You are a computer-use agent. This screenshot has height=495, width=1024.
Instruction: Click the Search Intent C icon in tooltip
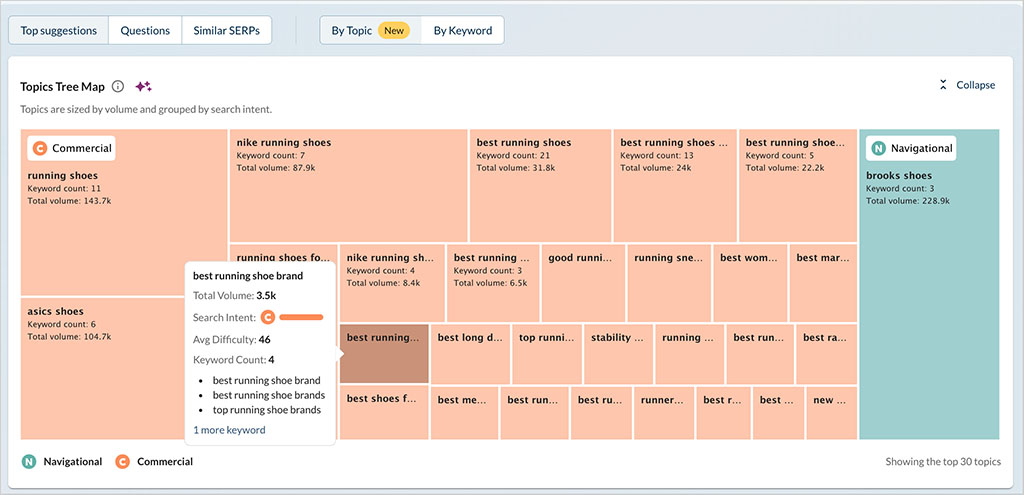click(267, 317)
